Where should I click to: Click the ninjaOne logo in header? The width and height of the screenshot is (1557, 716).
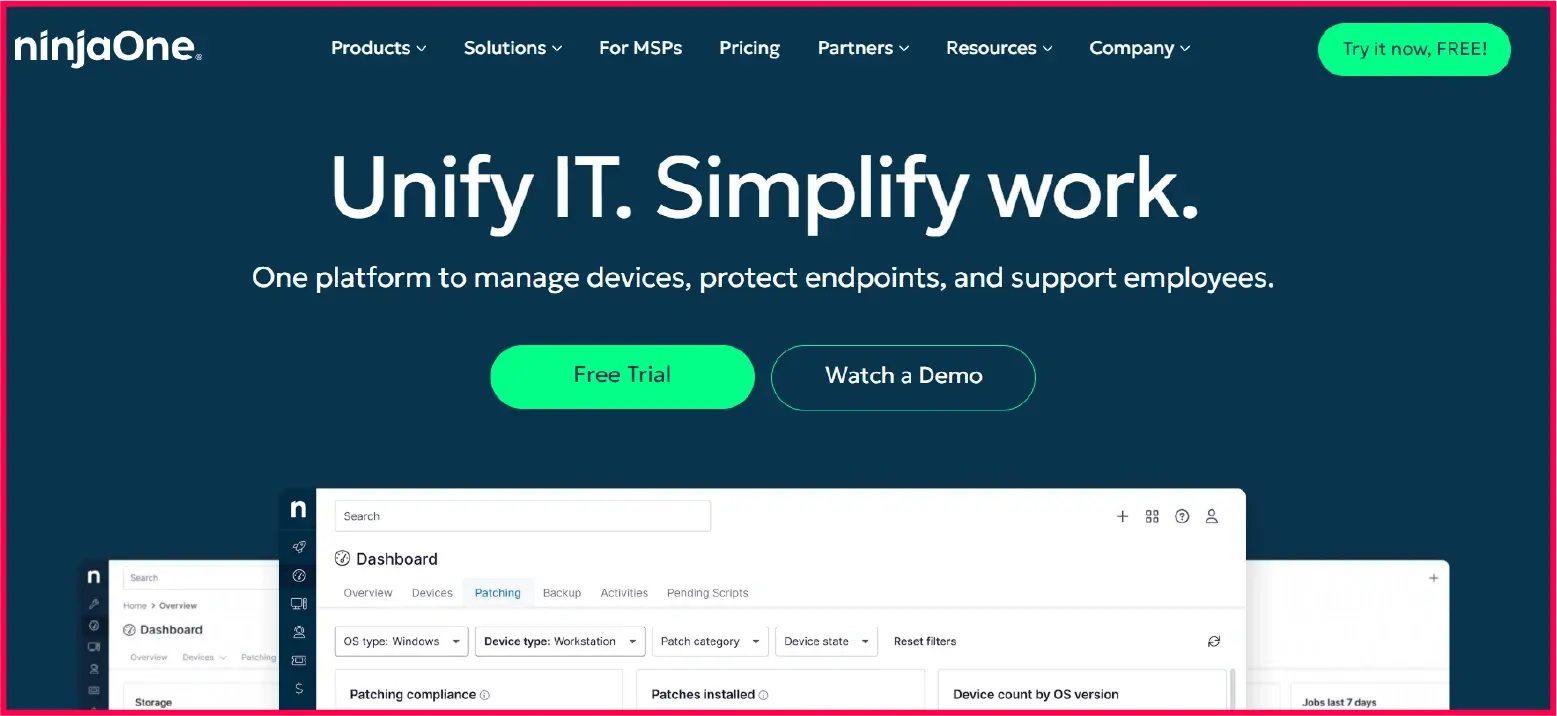pyautogui.click(x=108, y=48)
